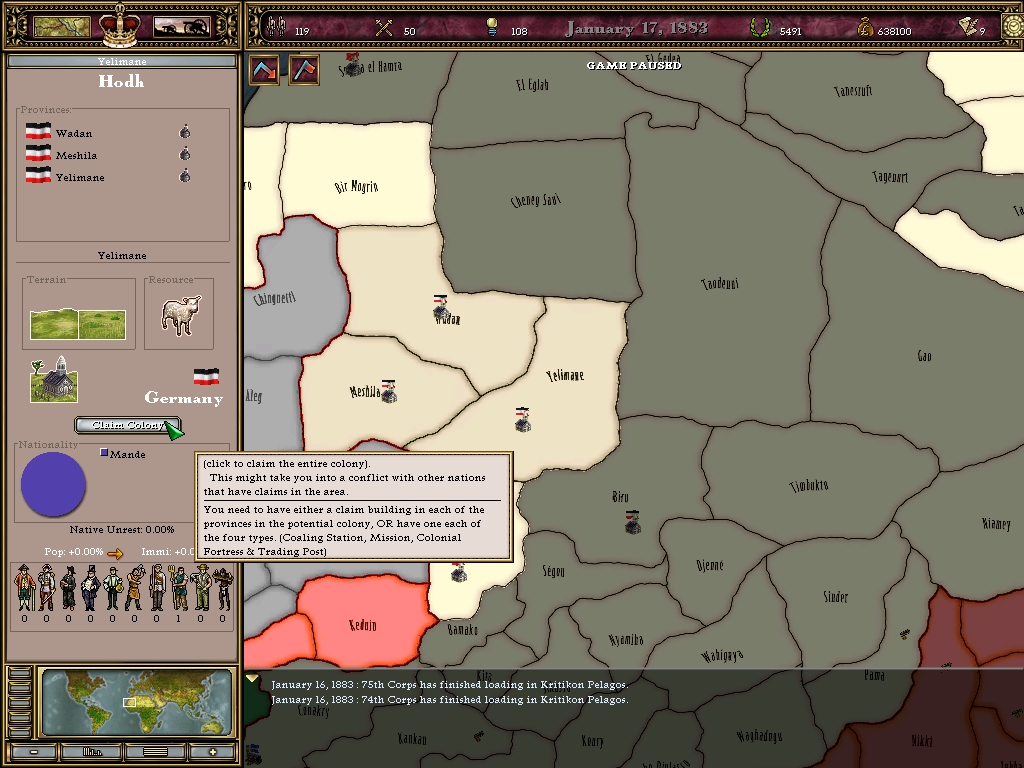
Task: Click the red Kedoin province on map
Action: 362,625
